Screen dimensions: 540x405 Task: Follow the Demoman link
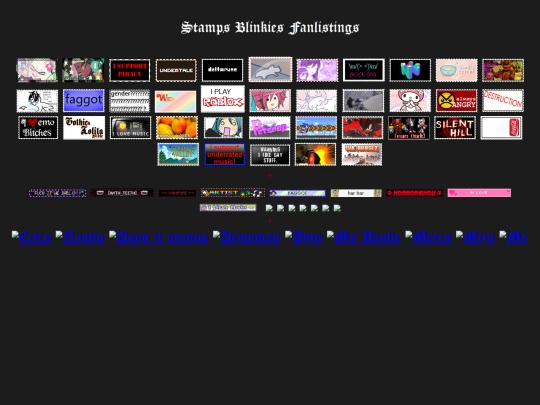247,238
